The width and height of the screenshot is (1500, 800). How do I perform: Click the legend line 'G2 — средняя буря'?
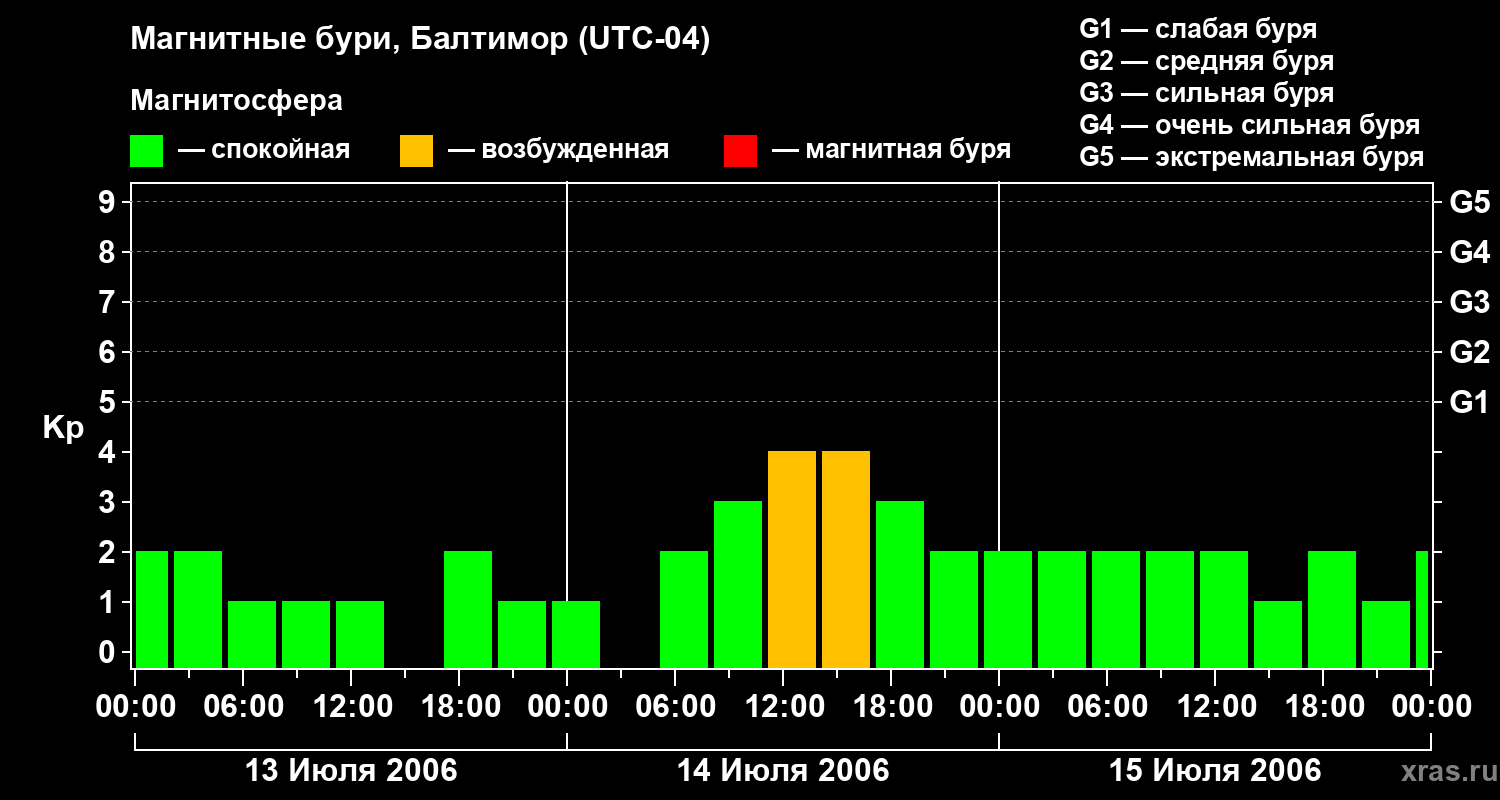pos(1207,61)
